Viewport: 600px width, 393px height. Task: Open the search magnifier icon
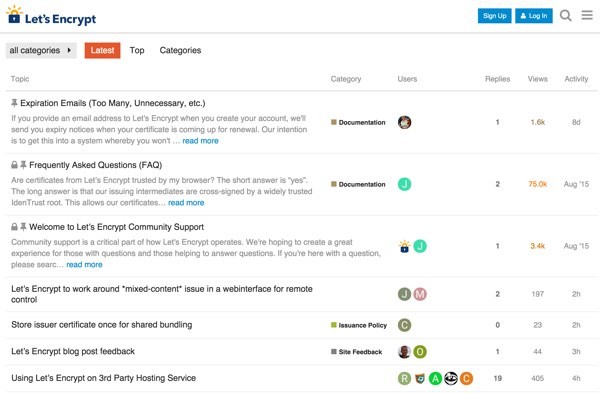click(566, 16)
